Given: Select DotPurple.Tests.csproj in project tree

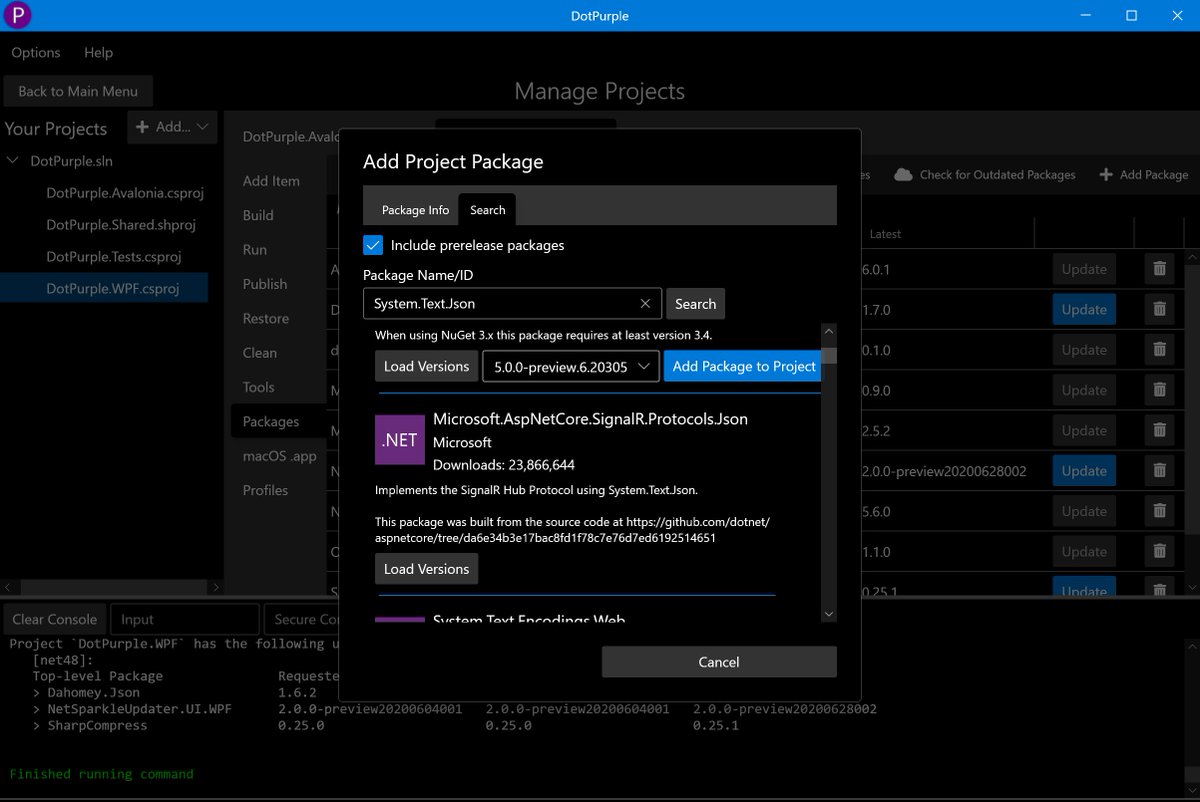Looking at the screenshot, I should [114, 257].
